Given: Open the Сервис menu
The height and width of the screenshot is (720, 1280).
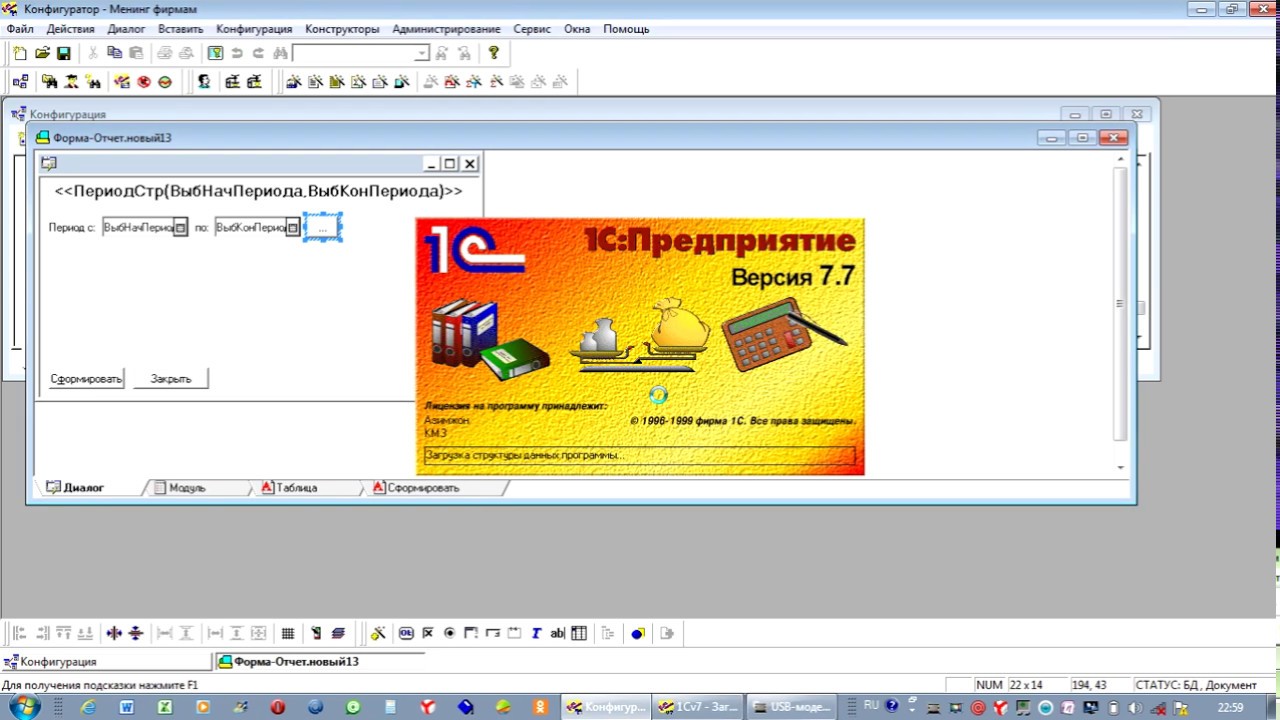Looking at the screenshot, I should 532,29.
